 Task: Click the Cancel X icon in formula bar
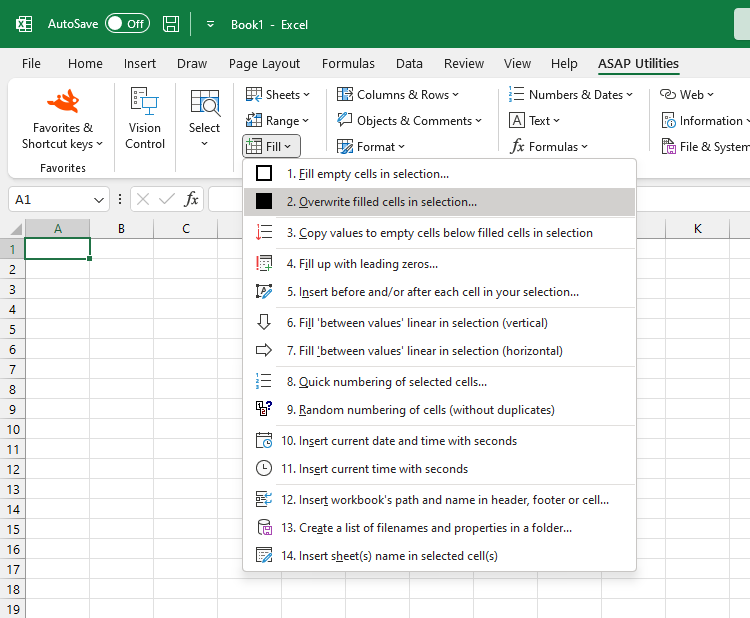(x=143, y=199)
